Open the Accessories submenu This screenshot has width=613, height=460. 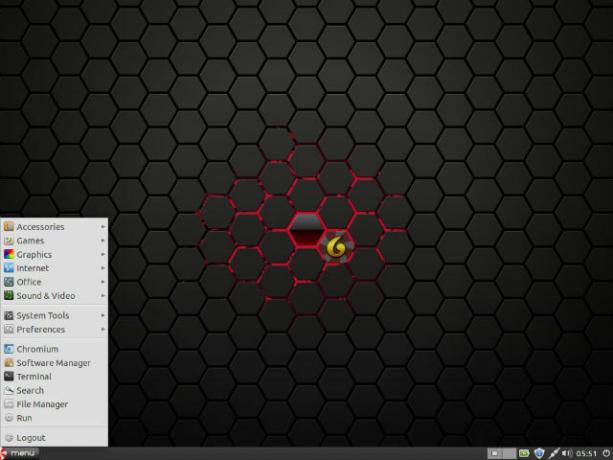tap(54, 227)
